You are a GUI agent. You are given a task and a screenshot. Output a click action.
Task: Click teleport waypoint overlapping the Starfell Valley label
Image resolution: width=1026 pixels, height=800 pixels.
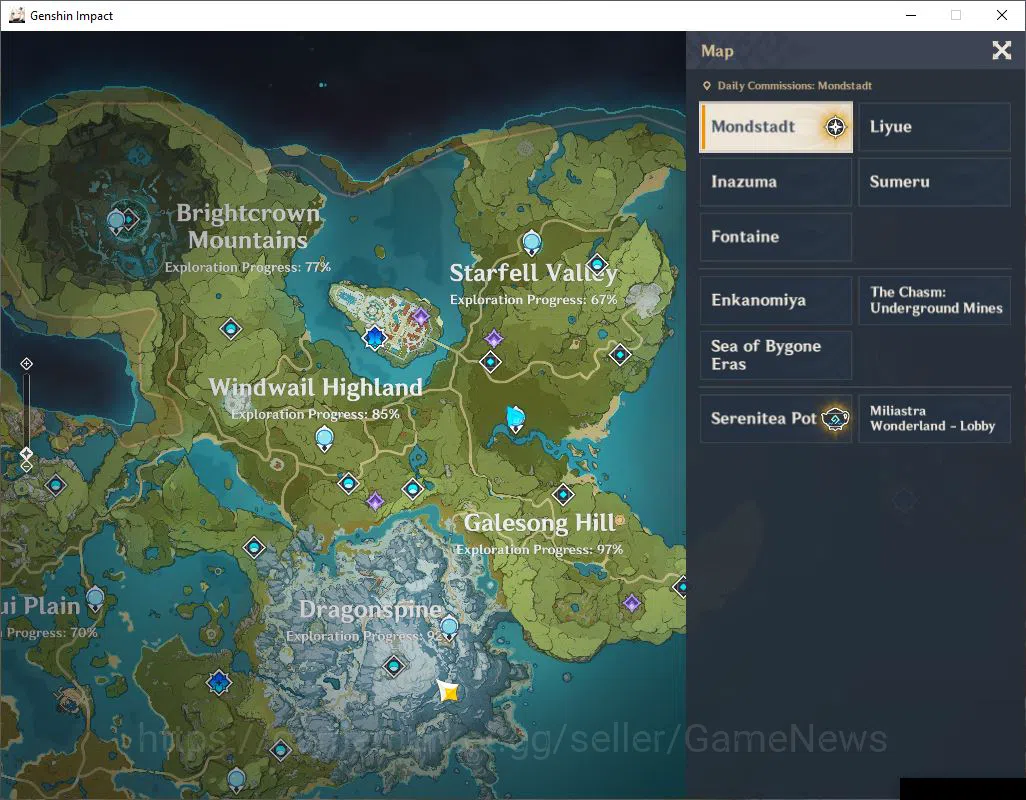[597, 264]
